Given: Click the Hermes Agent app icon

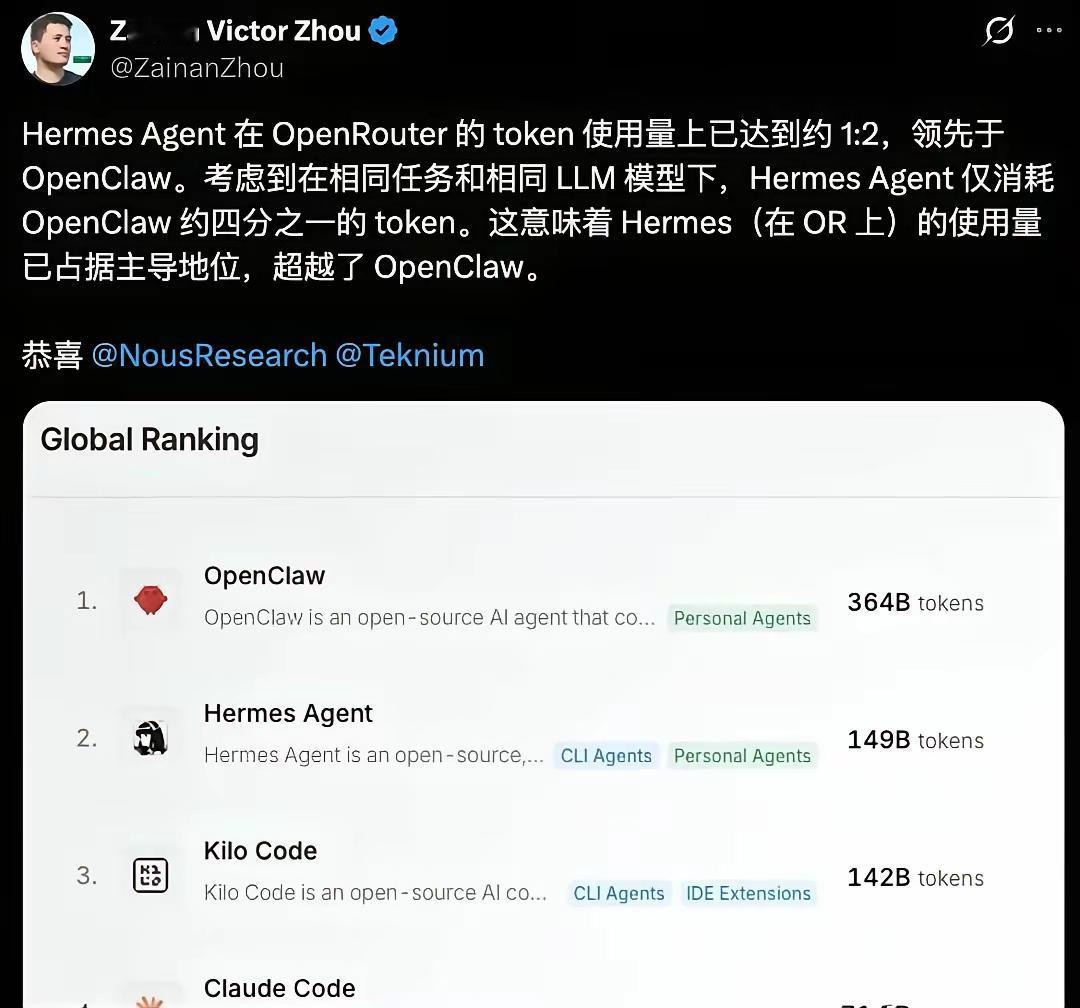Looking at the screenshot, I should [151, 738].
